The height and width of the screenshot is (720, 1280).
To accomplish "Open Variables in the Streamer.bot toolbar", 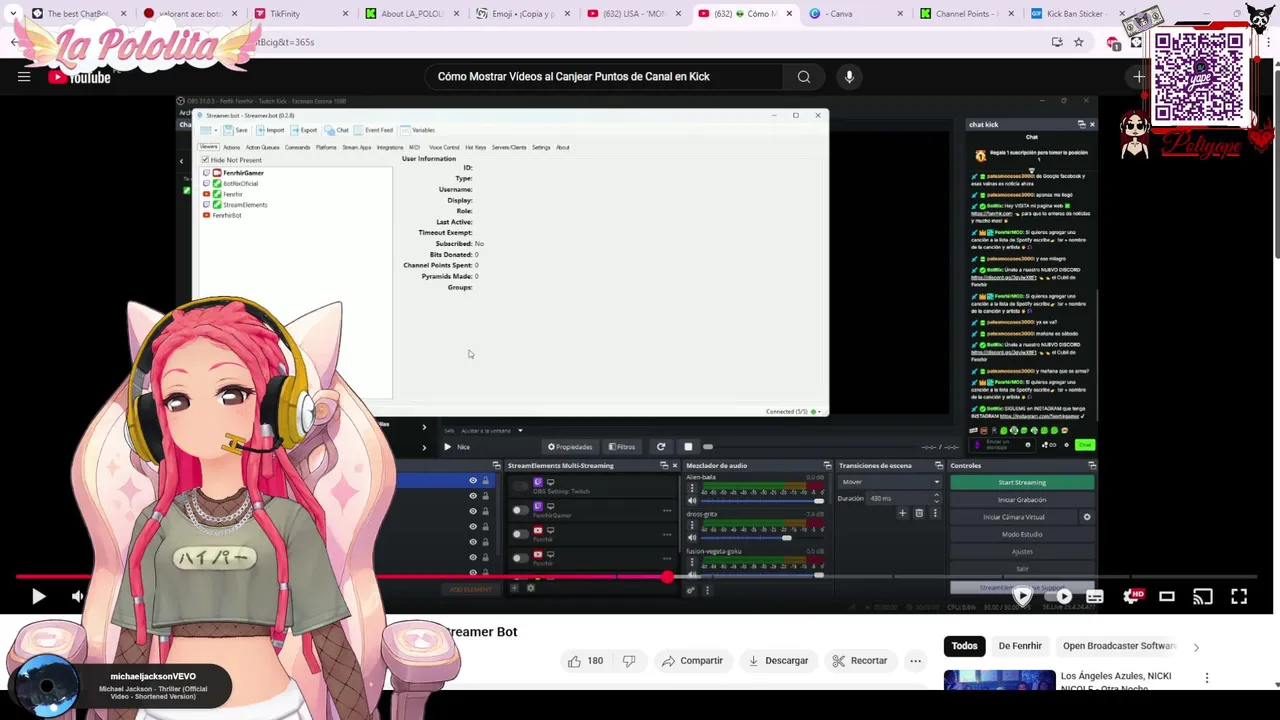I will [418, 130].
